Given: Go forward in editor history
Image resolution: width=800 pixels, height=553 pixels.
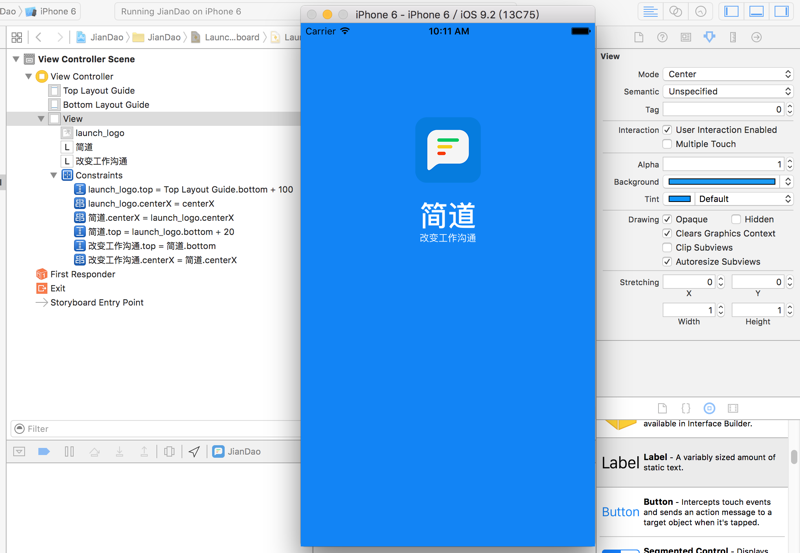Looking at the screenshot, I should [x=60, y=37].
